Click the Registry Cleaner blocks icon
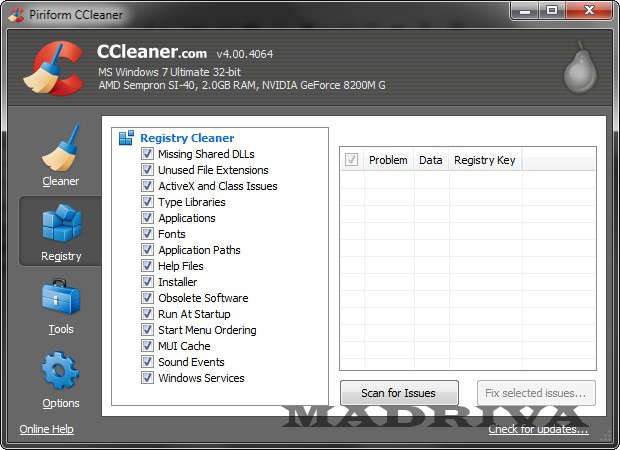Image resolution: width=620 pixels, height=450 pixels. (x=127, y=138)
